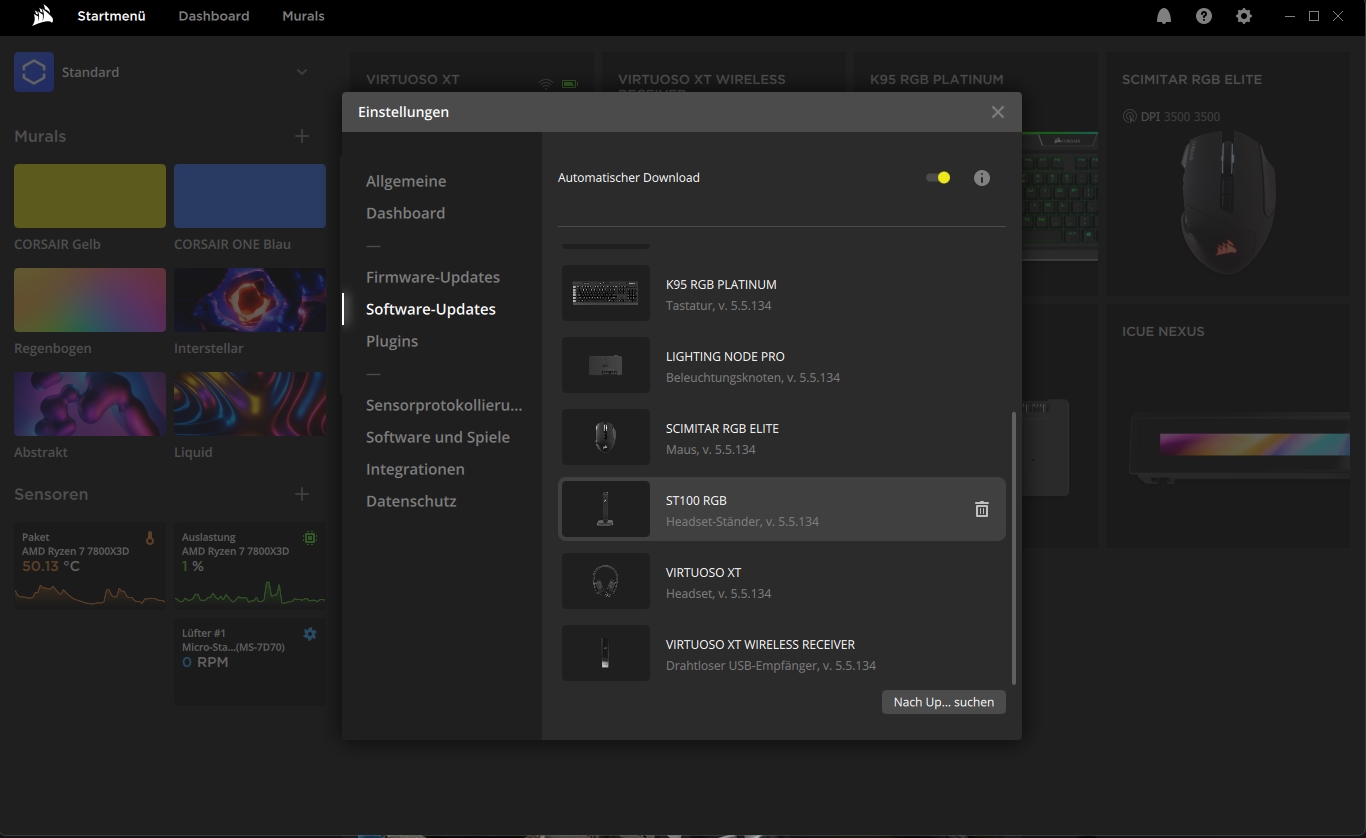Delete ST100 RGB with trash icon
This screenshot has height=838, width=1366.
pos(982,509)
